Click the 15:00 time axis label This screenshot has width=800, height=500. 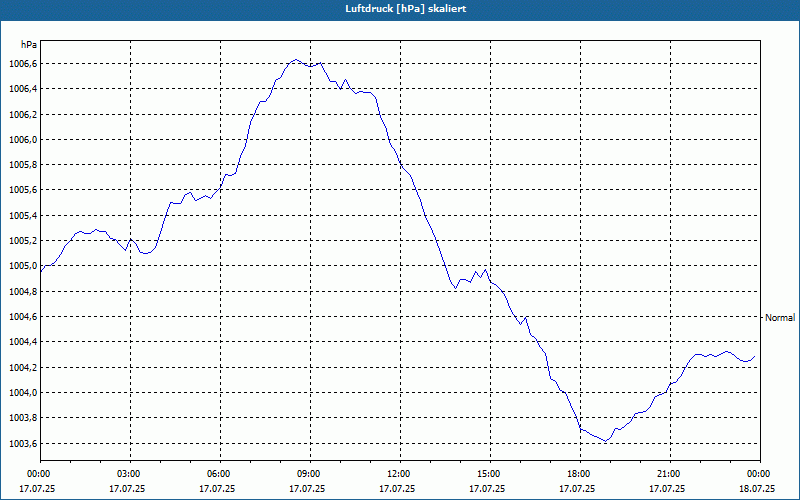click(490, 474)
